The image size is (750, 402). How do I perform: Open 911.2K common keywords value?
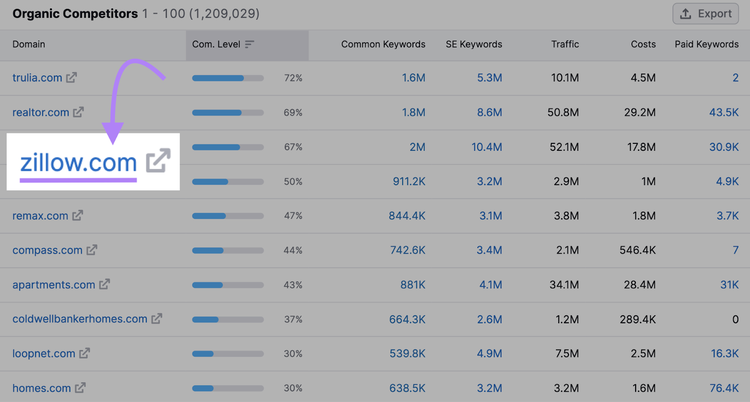409,181
